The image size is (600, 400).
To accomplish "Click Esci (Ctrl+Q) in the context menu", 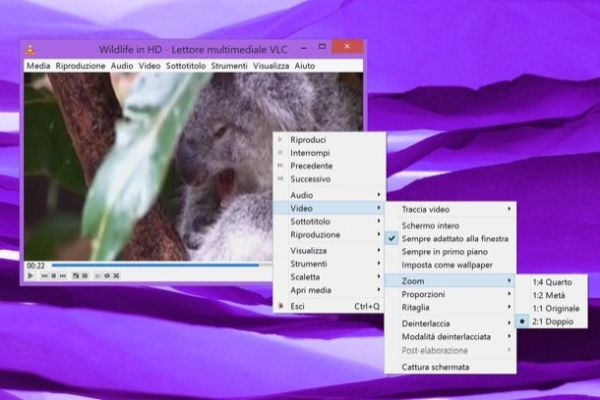I will point(329,306).
